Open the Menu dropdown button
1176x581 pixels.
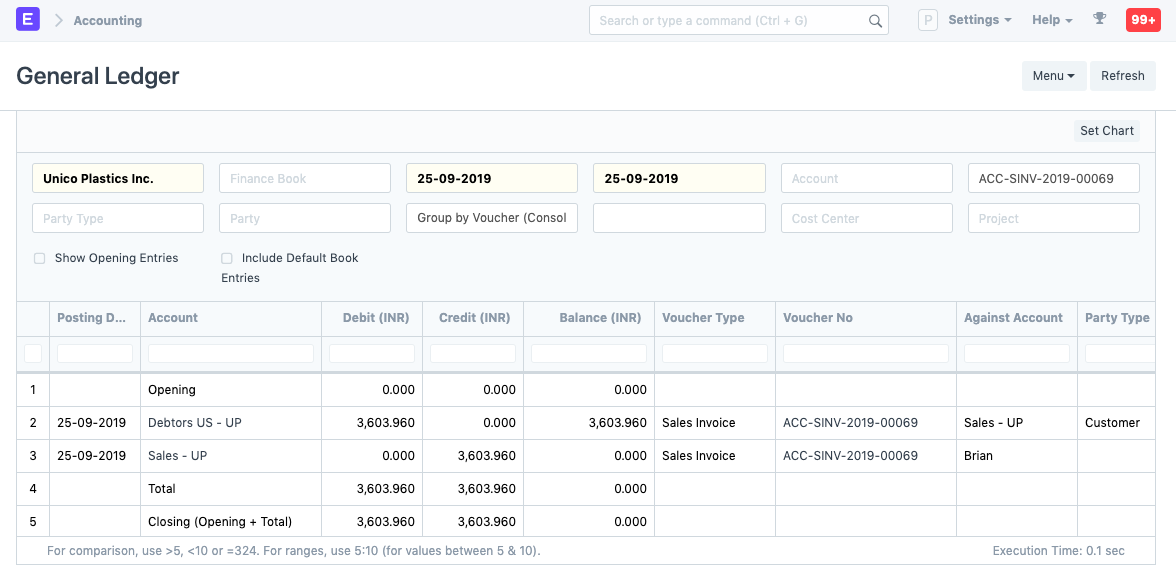(x=1053, y=76)
